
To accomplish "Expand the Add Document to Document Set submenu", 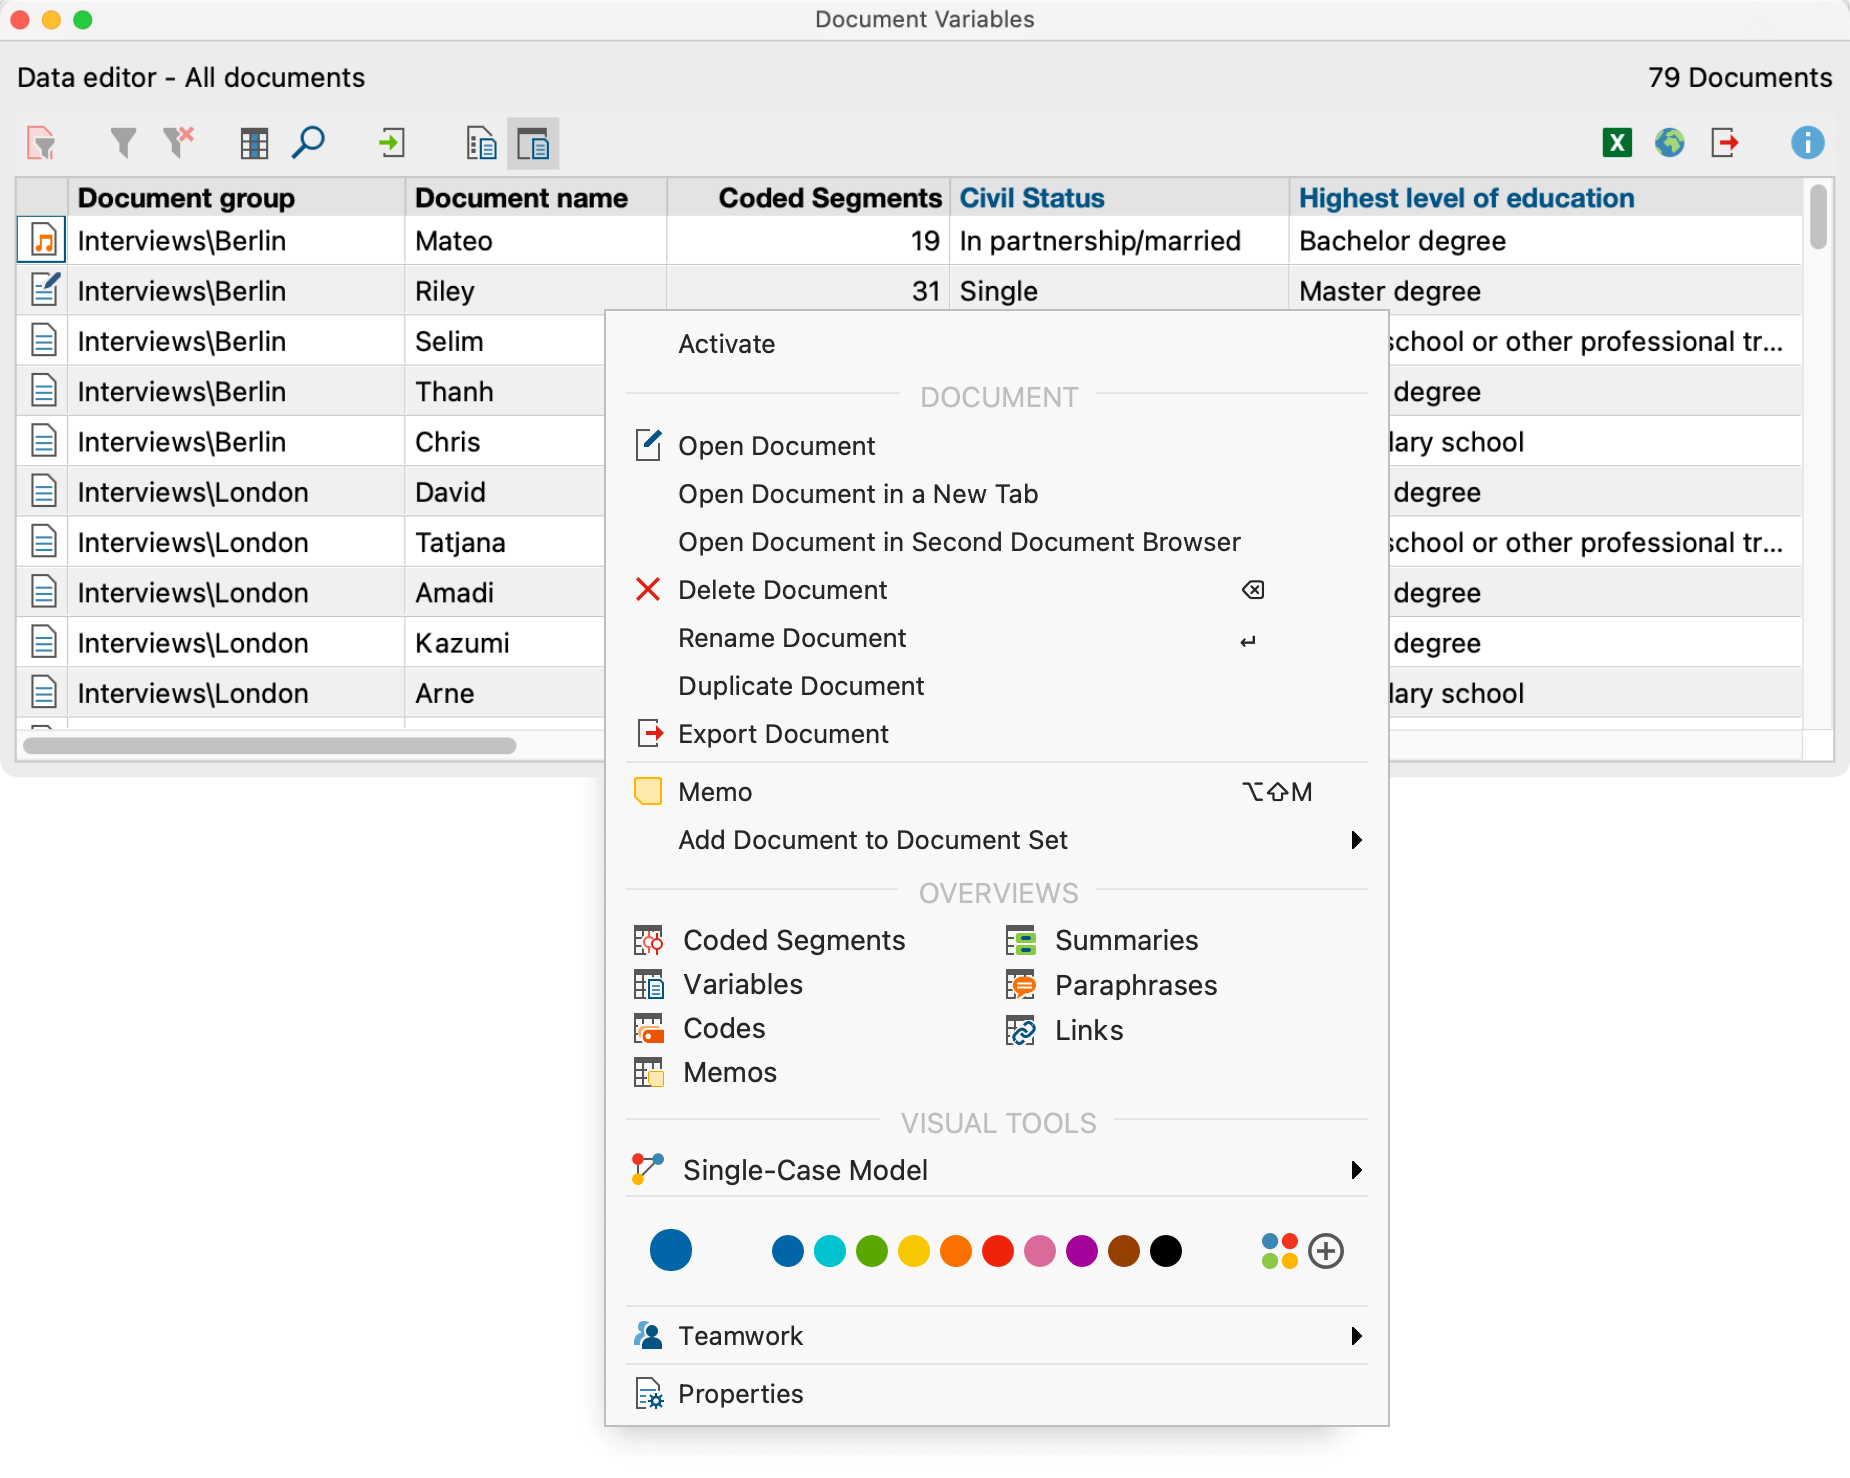I will pyautogui.click(x=873, y=840).
